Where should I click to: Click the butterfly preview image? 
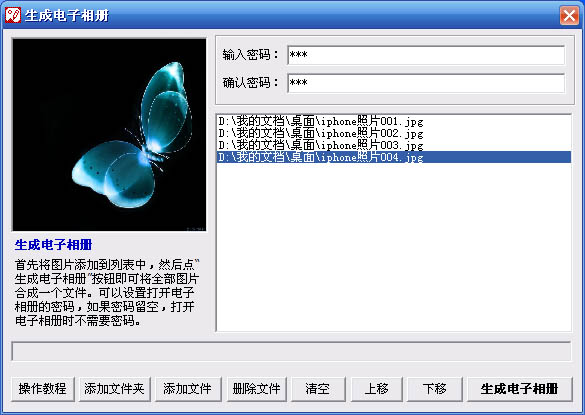coord(109,135)
